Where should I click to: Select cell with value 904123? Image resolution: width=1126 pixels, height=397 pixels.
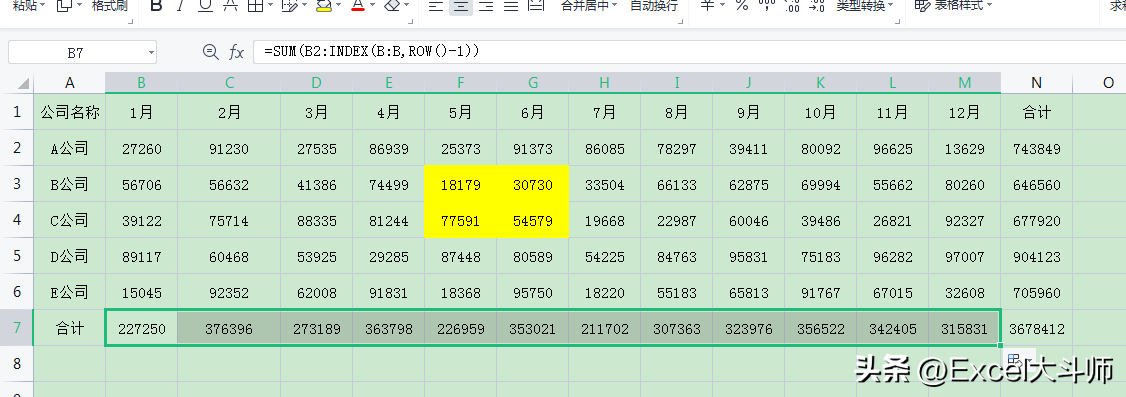pos(1036,256)
